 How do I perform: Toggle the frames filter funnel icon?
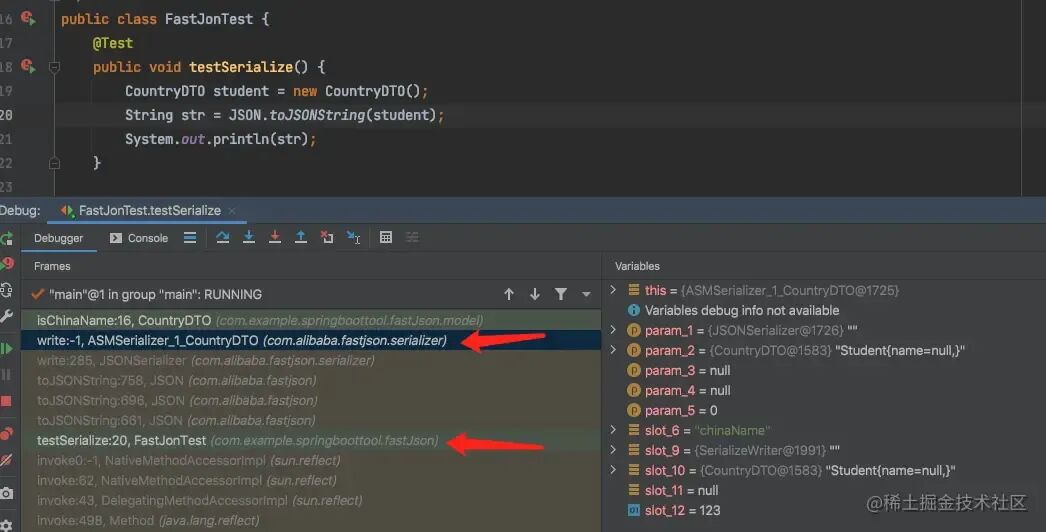point(561,294)
